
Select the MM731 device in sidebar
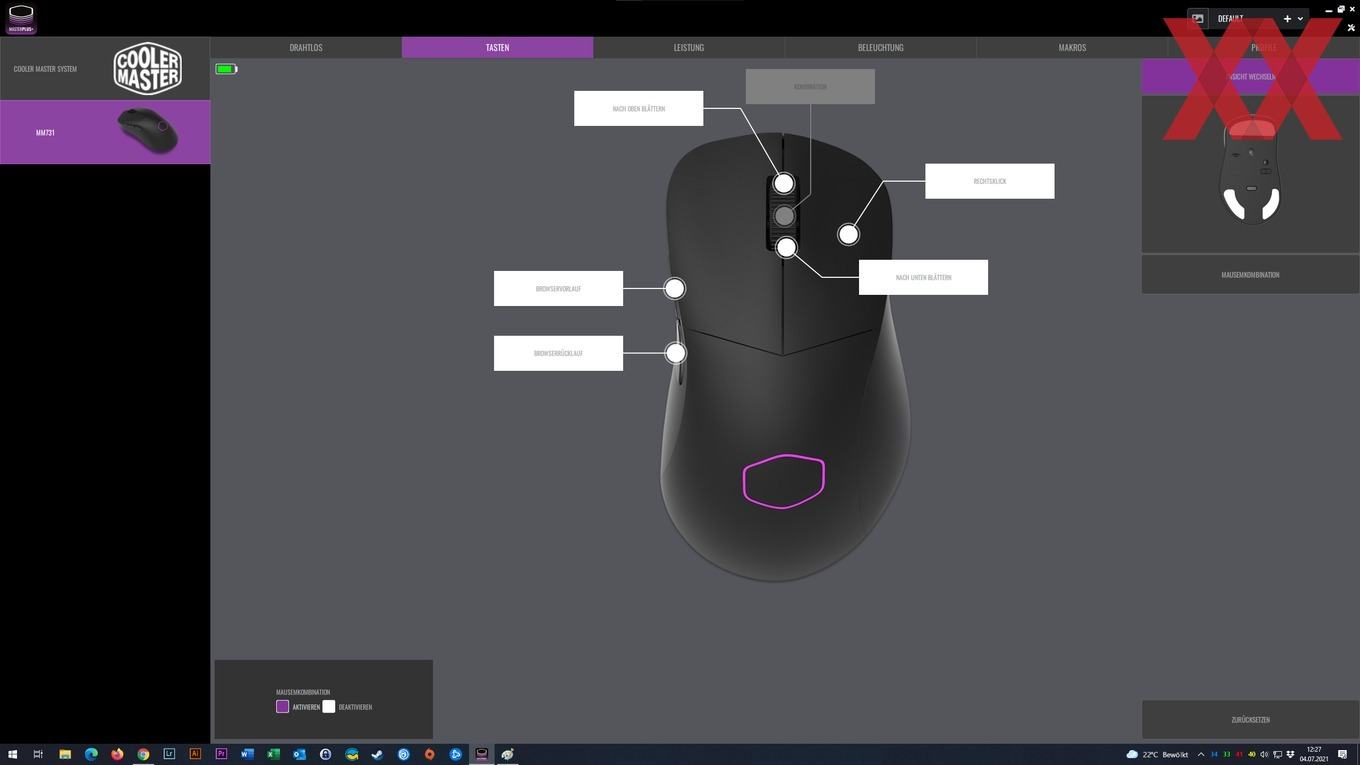click(105, 132)
